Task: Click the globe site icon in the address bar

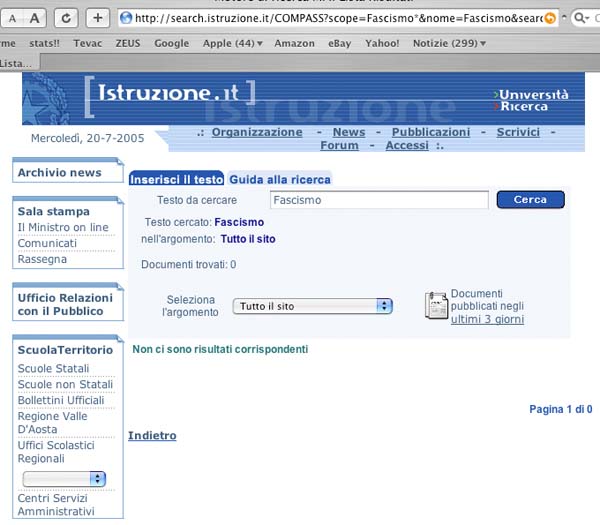Action: pyautogui.click(x=126, y=18)
